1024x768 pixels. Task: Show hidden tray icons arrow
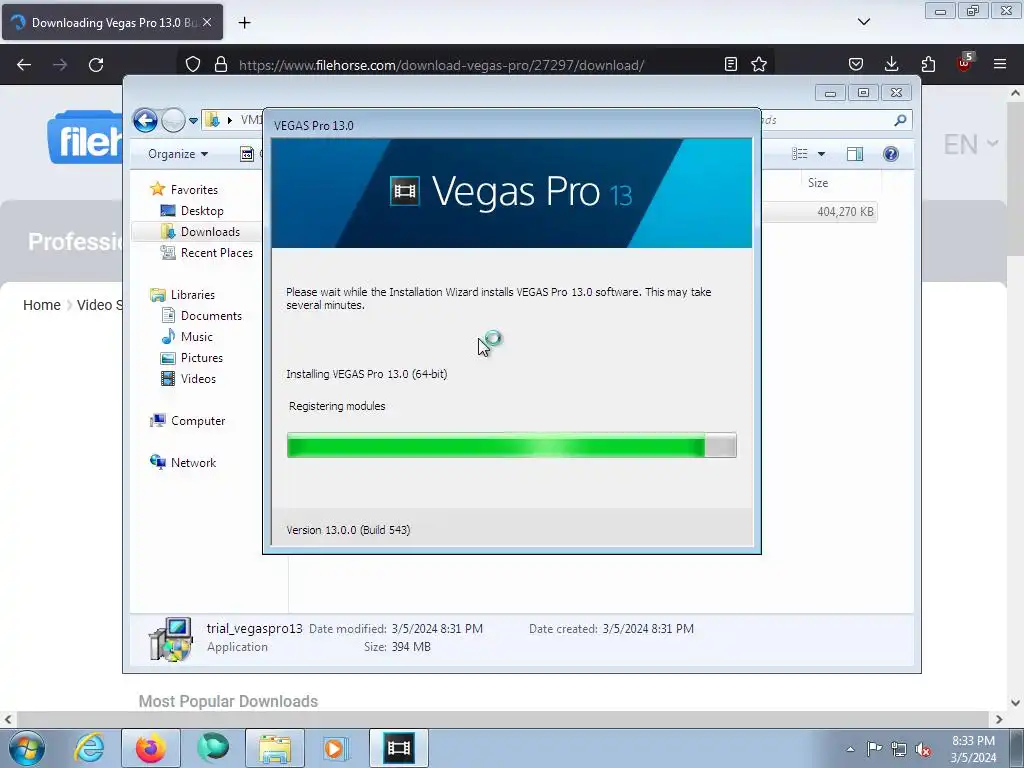coord(850,749)
